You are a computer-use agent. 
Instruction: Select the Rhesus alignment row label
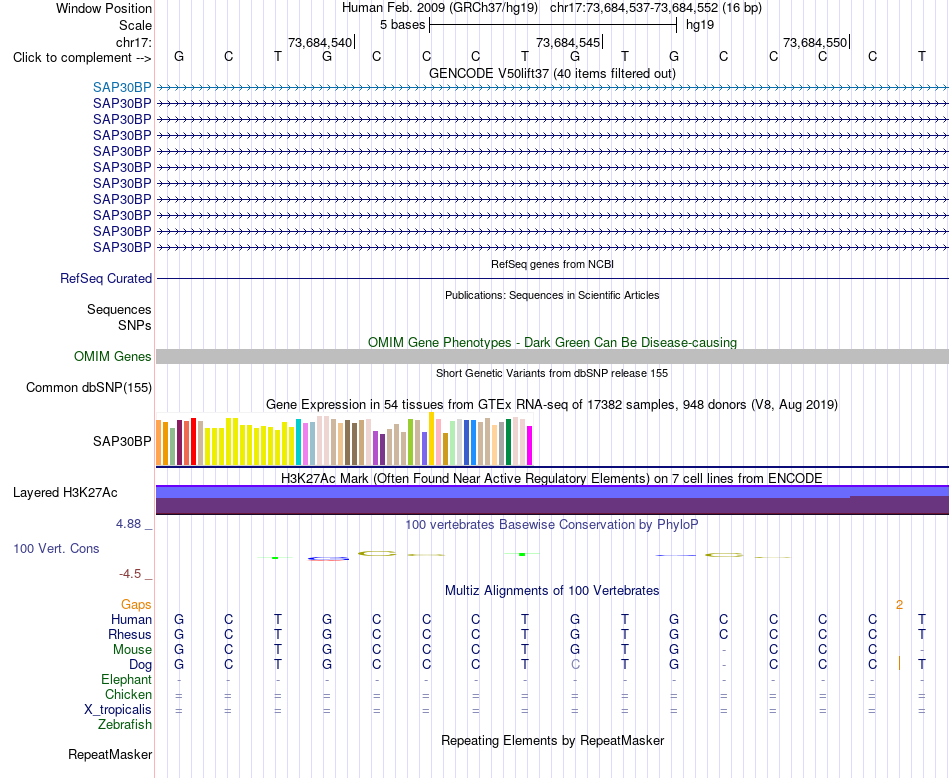pyautogui.click(x=130, y=634)
